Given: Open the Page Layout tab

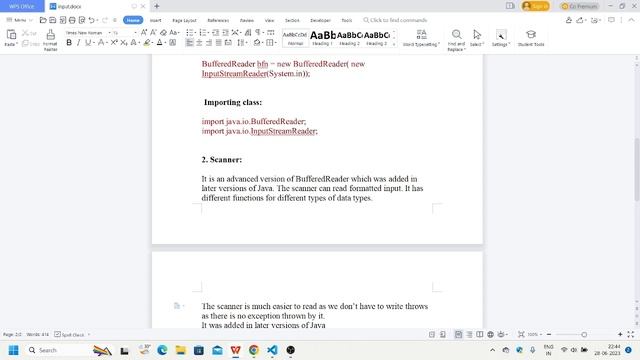Looking at the screenshot, I should click(x=184, y=20).
